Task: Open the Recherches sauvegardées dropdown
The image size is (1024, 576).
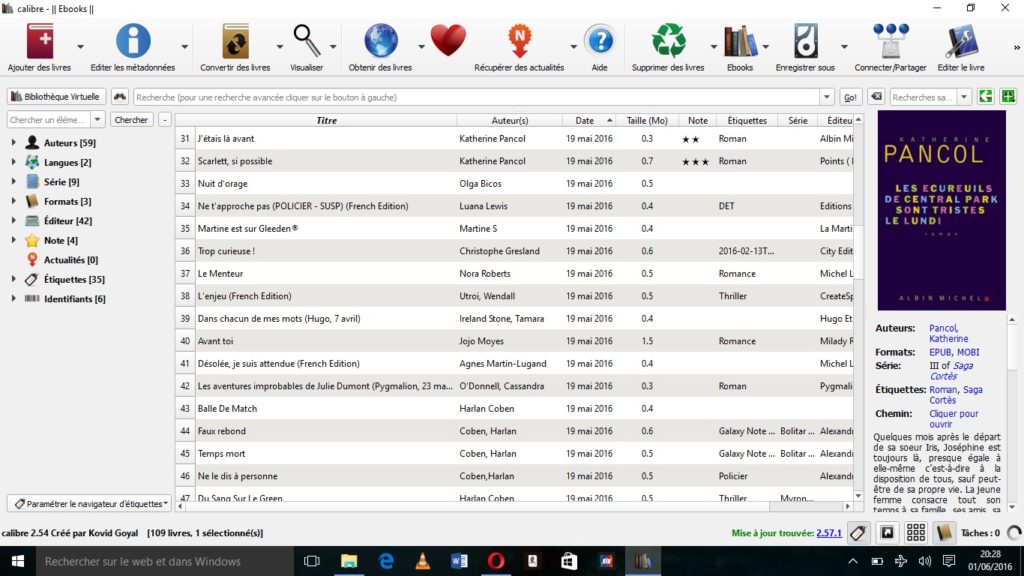Action: click(964, 97)
